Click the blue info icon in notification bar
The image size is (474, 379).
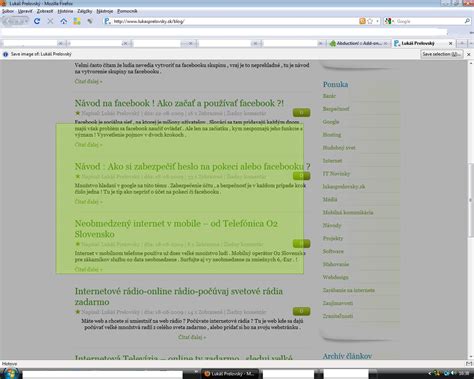click(x=5, y=54)
